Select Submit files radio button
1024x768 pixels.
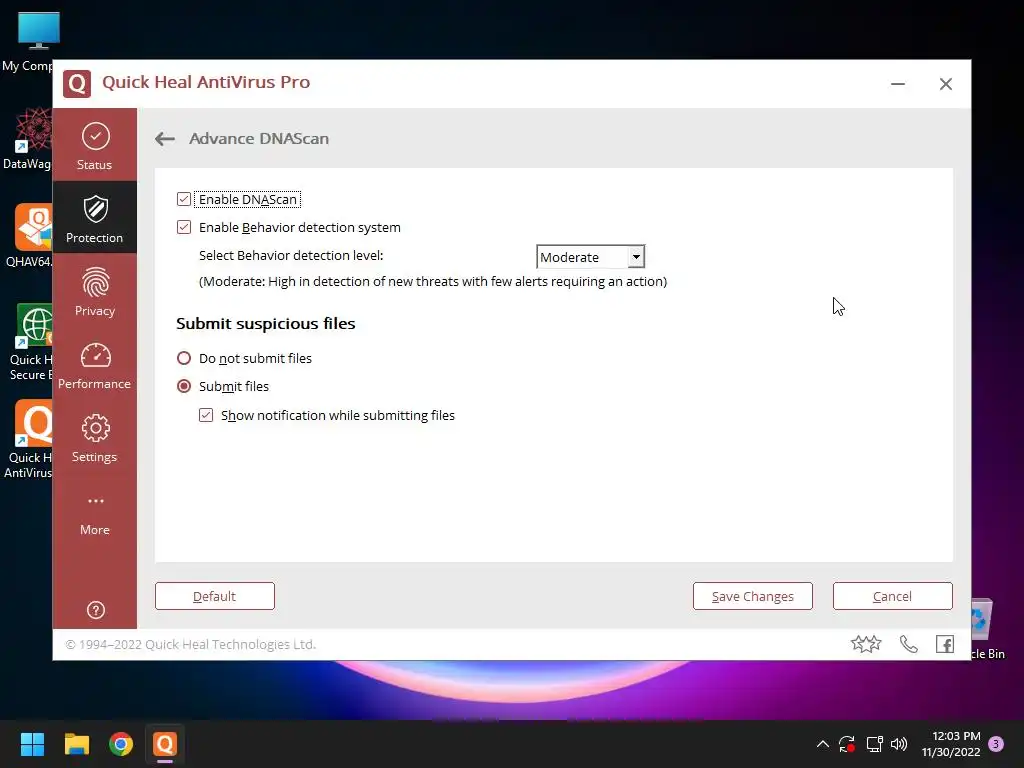[x=184, y=386]
